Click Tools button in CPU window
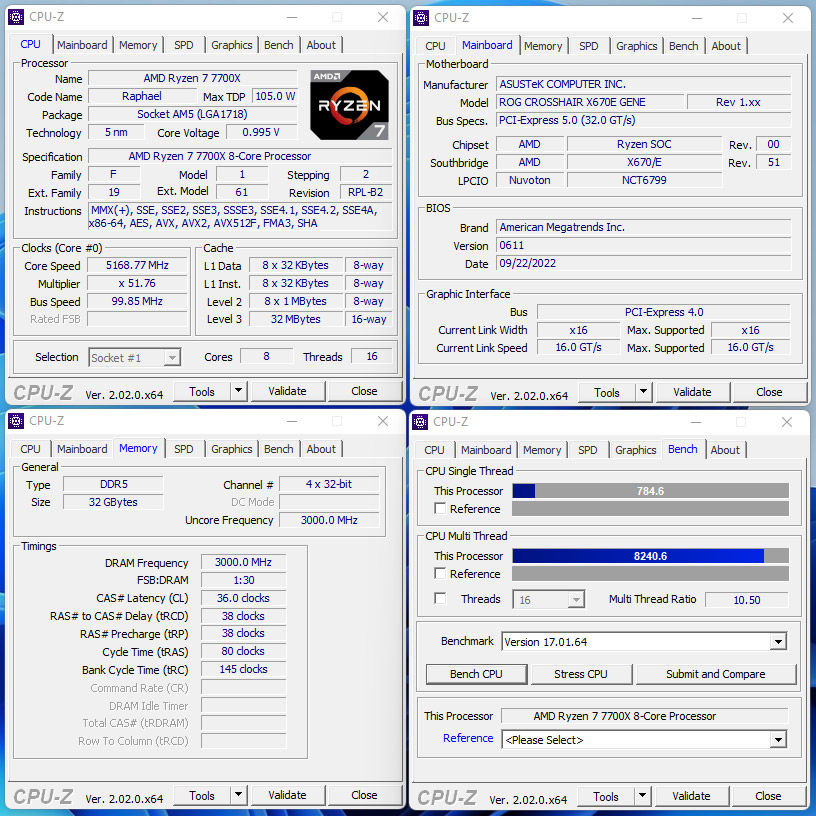This screenshot has width=816, height=816. 202,391
